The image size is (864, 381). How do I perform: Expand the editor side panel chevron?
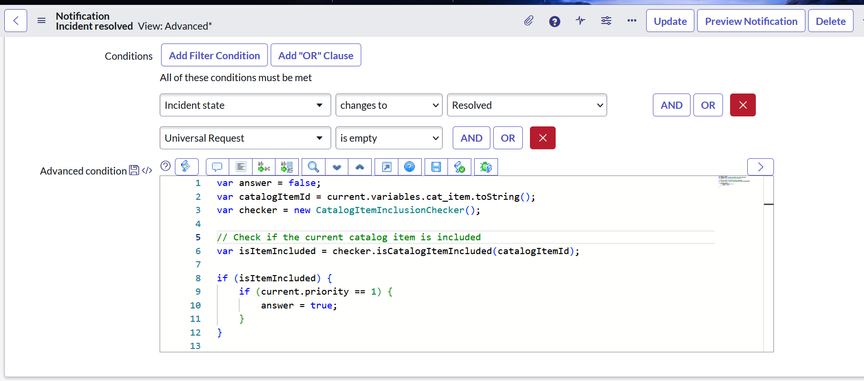[x=760, y=167]
